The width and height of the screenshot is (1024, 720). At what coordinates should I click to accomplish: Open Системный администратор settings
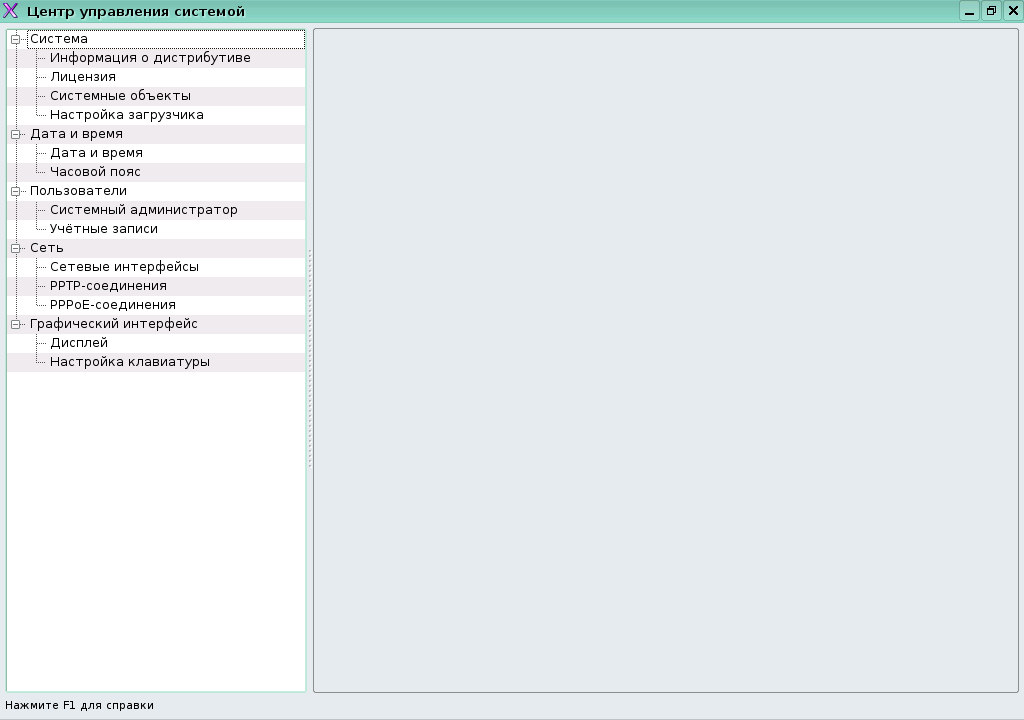pos(144,210)
